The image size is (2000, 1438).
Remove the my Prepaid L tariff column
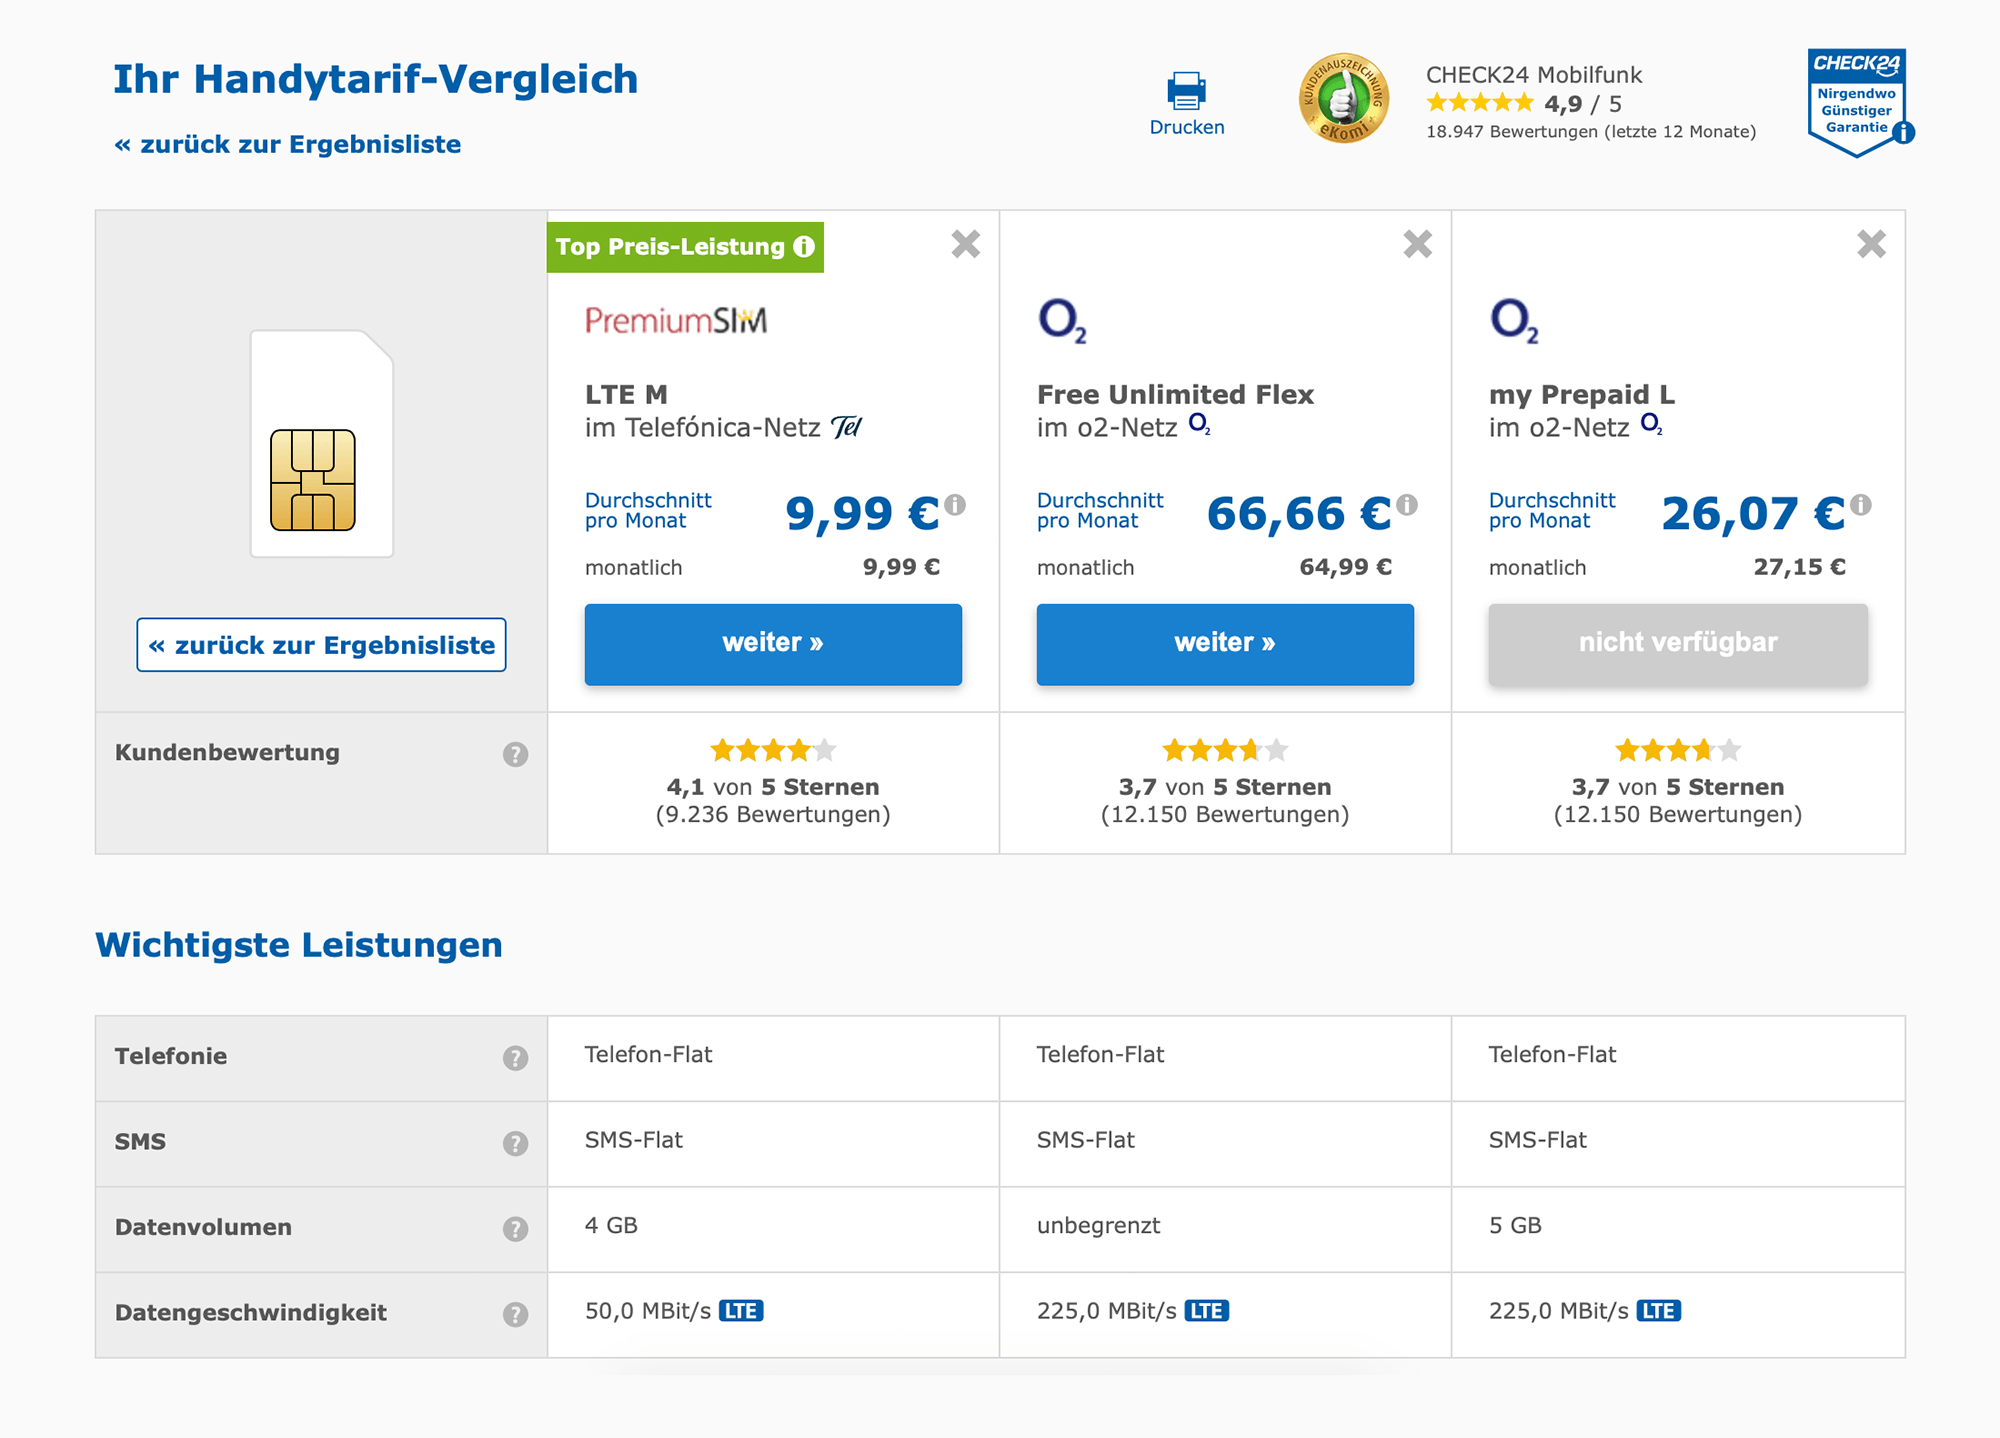click(x=1871, y=244)
